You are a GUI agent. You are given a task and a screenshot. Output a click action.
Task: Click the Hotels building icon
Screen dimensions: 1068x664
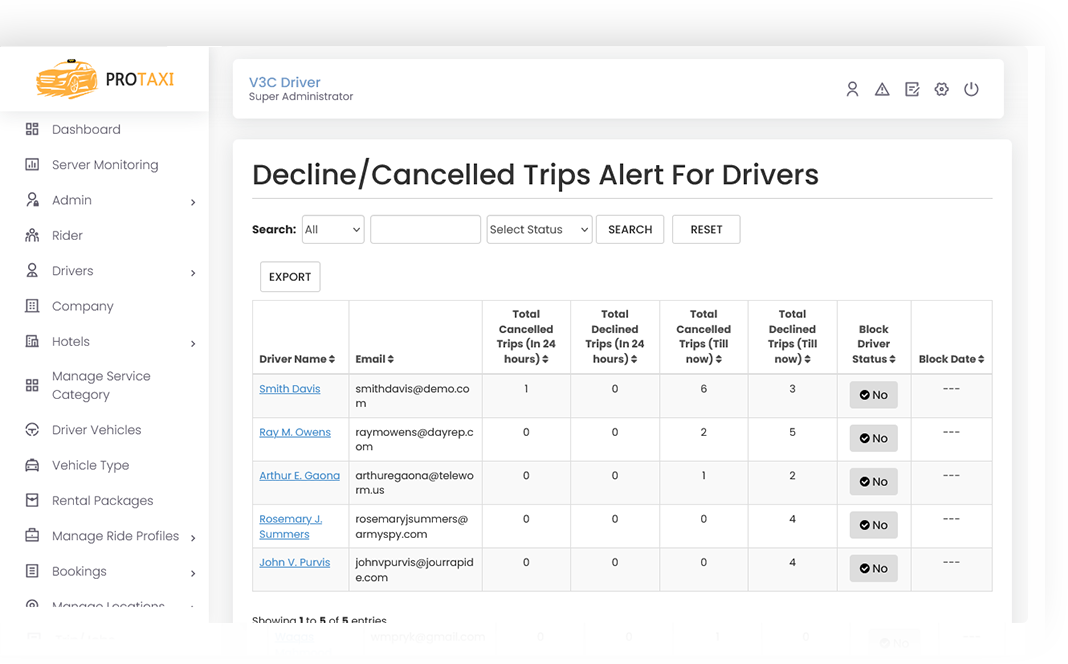pos(32,341)
